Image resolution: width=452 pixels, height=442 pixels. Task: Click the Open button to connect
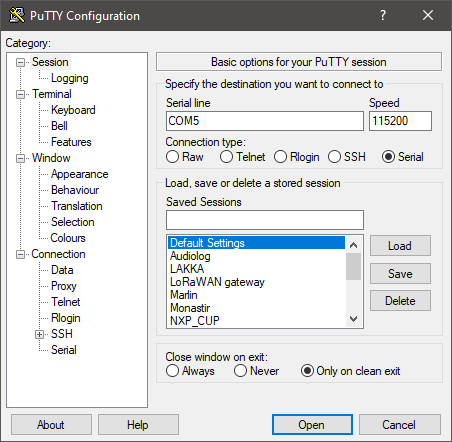pyautogui.click(x=312, y=425)
